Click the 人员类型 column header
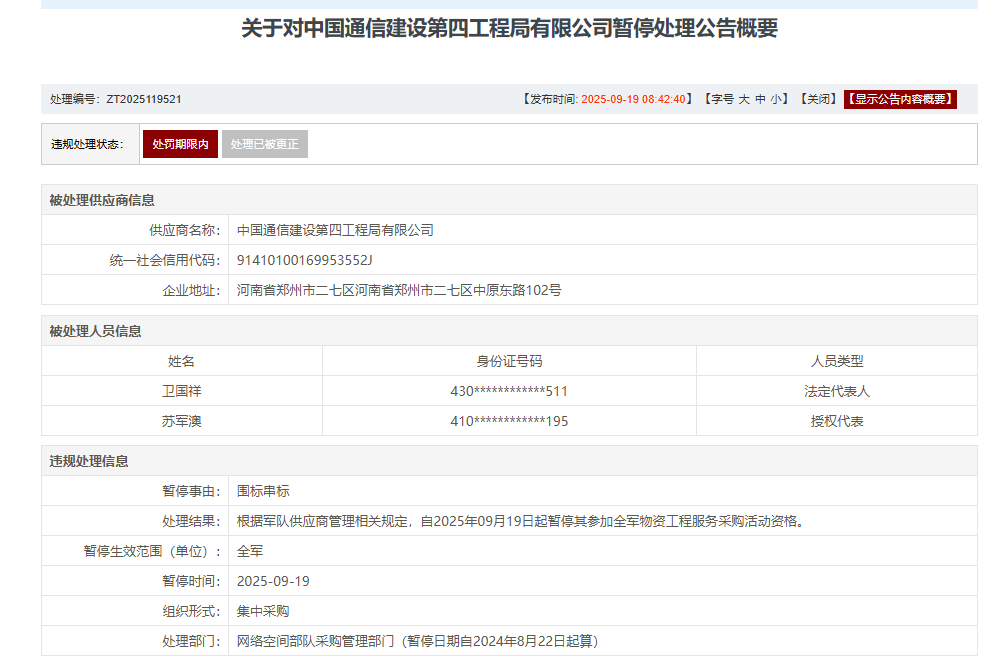Image resolution: width=998 pixels, height=662 pixels. point(837,361)
